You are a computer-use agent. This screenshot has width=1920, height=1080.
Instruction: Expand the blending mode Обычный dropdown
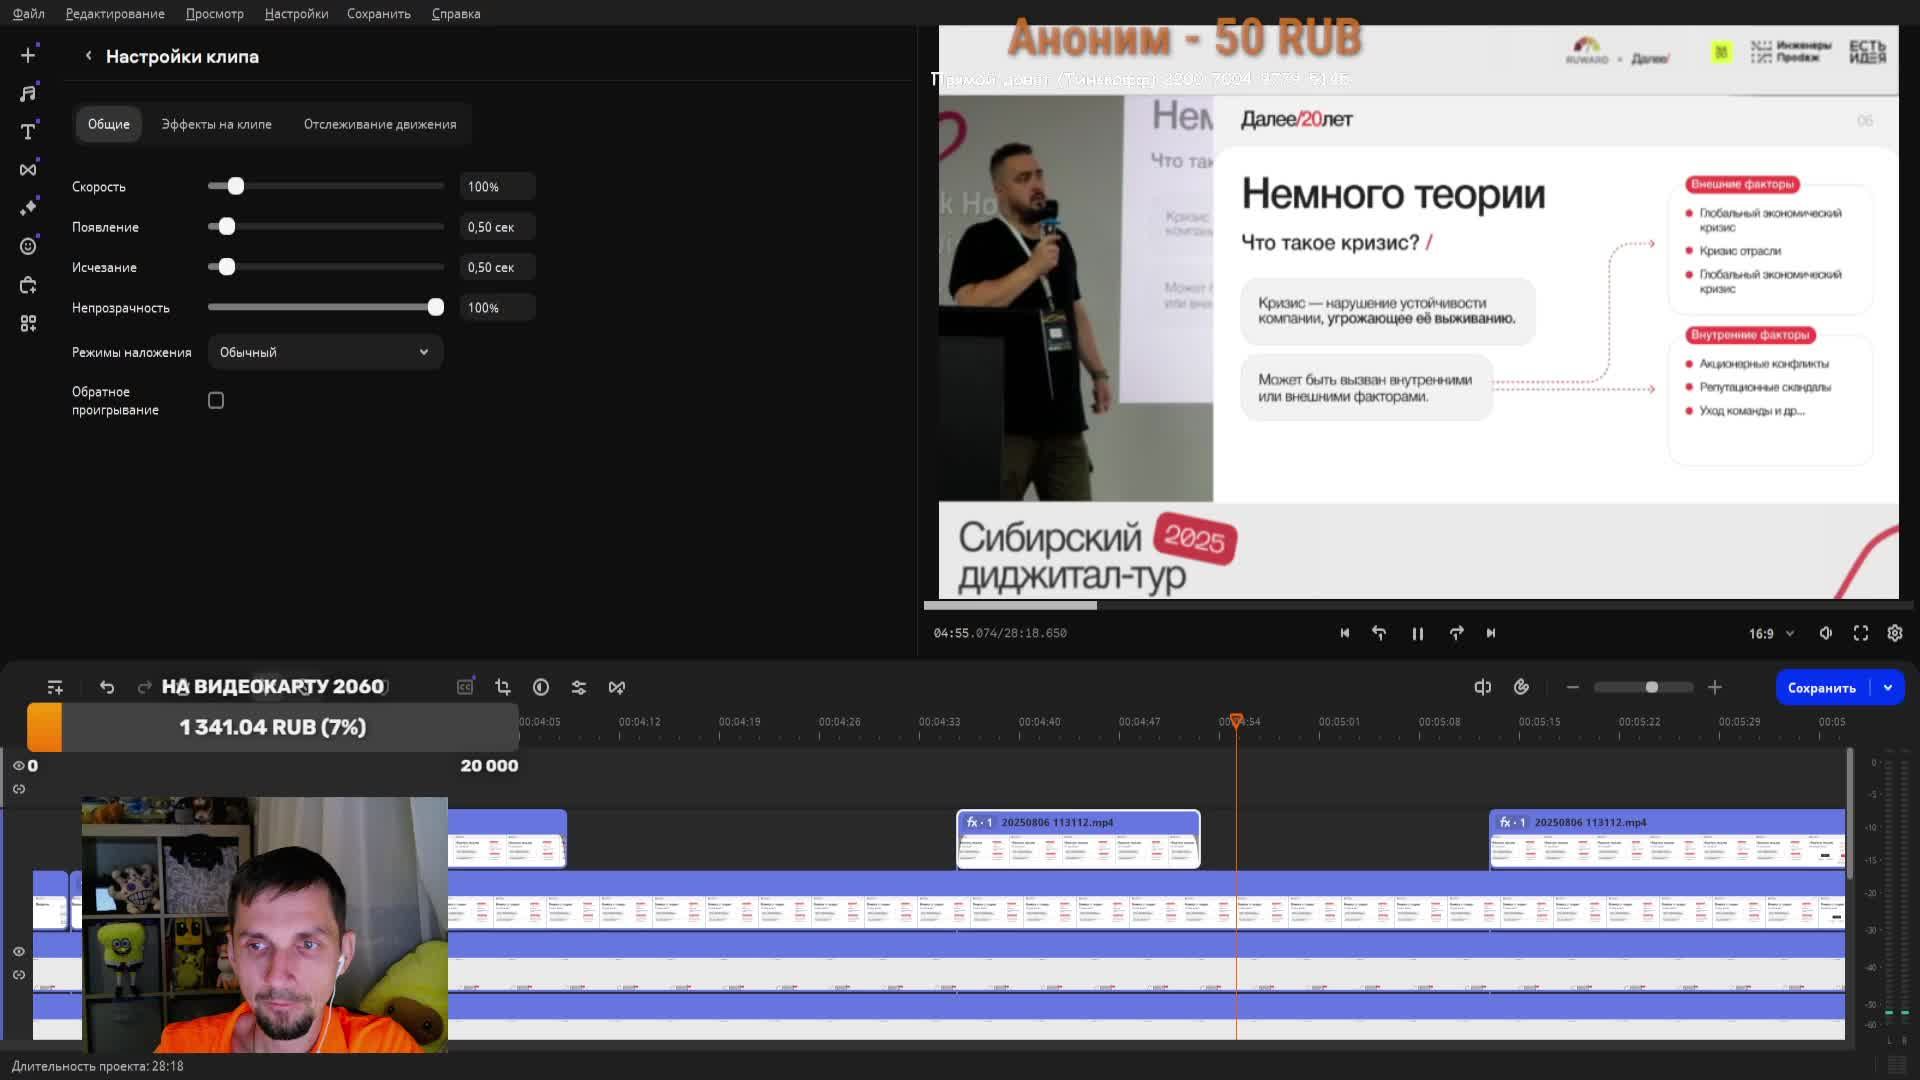pos(325,352)
